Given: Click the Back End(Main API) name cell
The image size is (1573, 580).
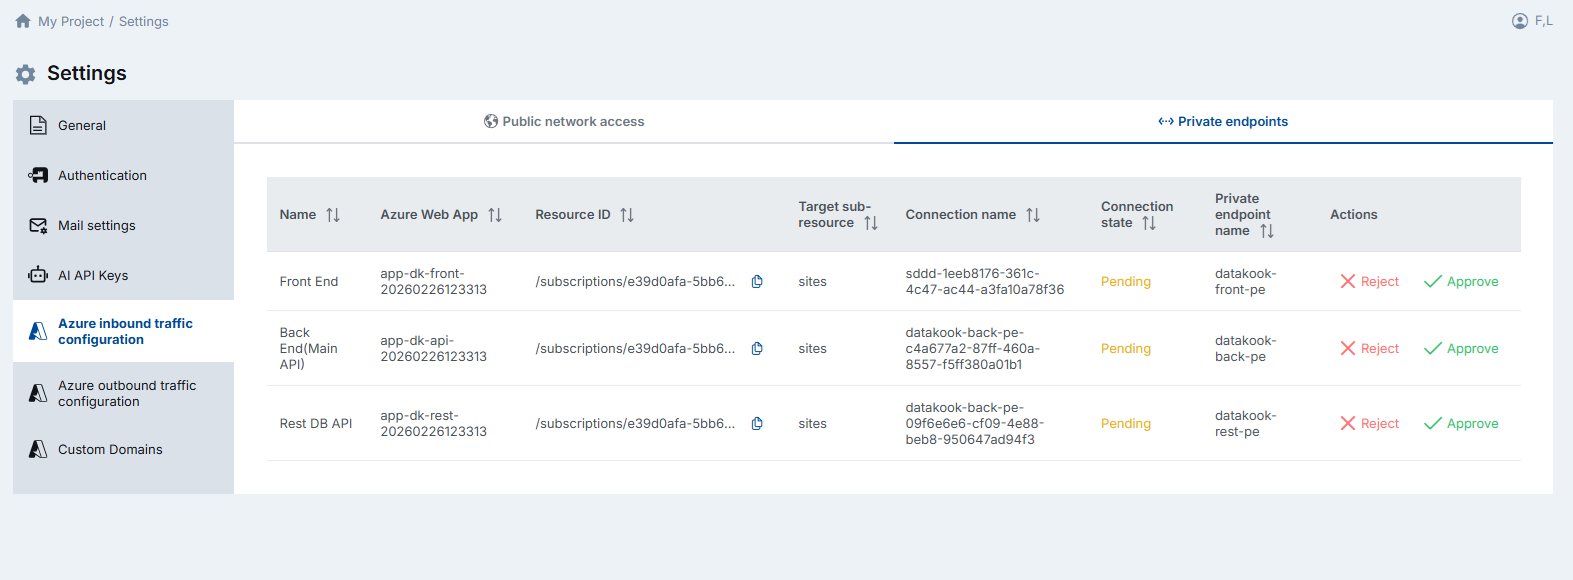Looking at the screenshot, I should pos(309,348).
